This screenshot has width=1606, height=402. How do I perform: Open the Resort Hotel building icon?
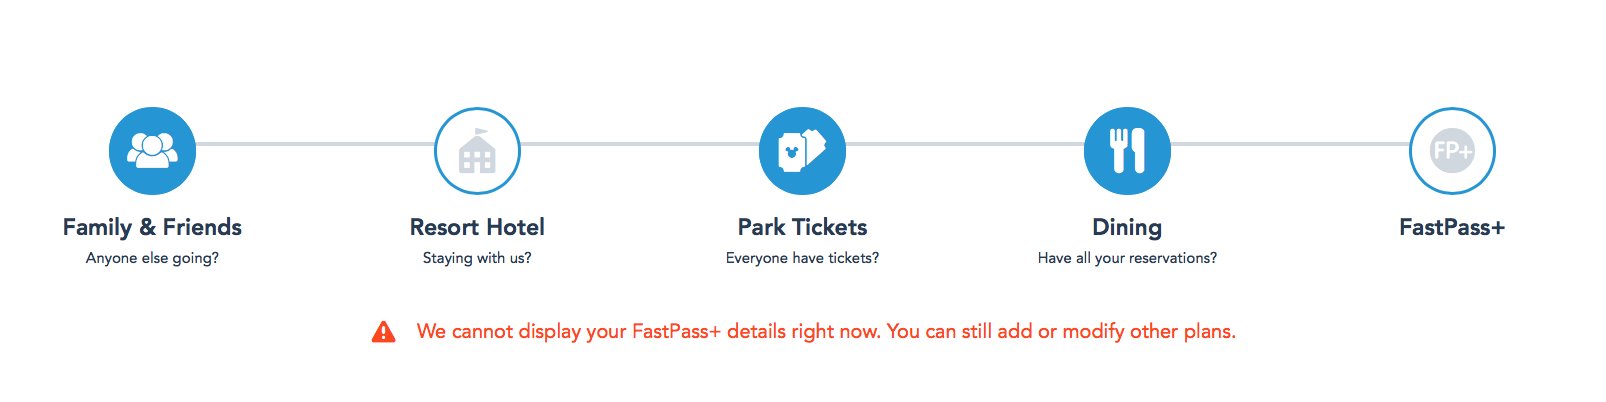pos(477,151)
